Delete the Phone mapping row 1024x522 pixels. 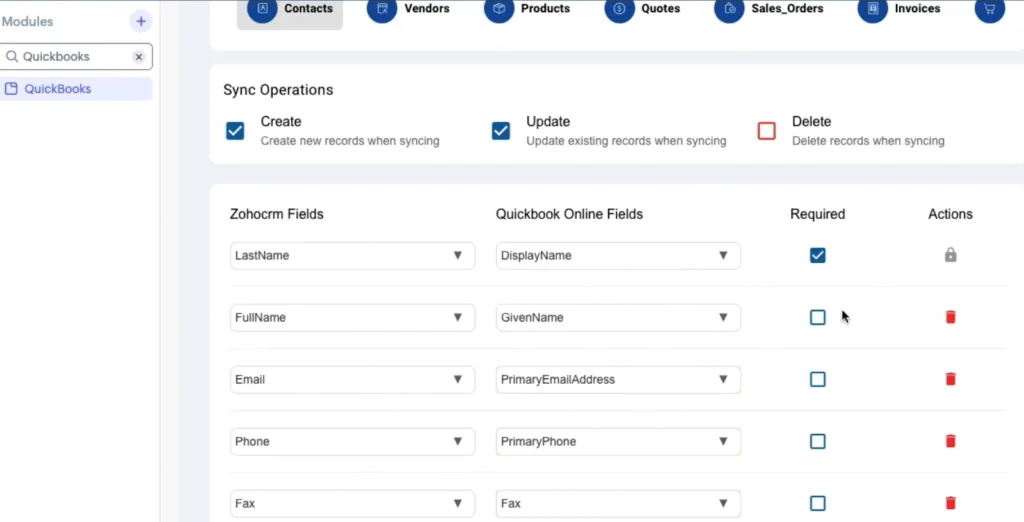[x=950, y=441]
